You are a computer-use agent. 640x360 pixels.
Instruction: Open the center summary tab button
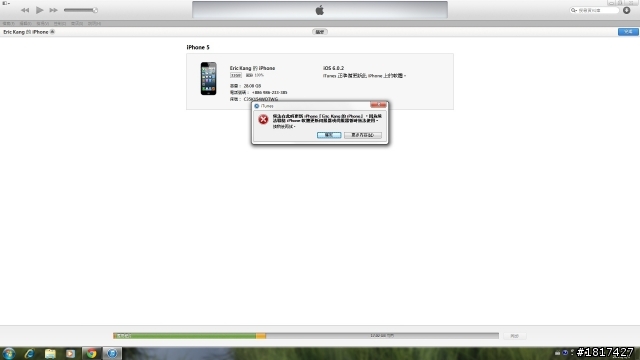(320, 32)
